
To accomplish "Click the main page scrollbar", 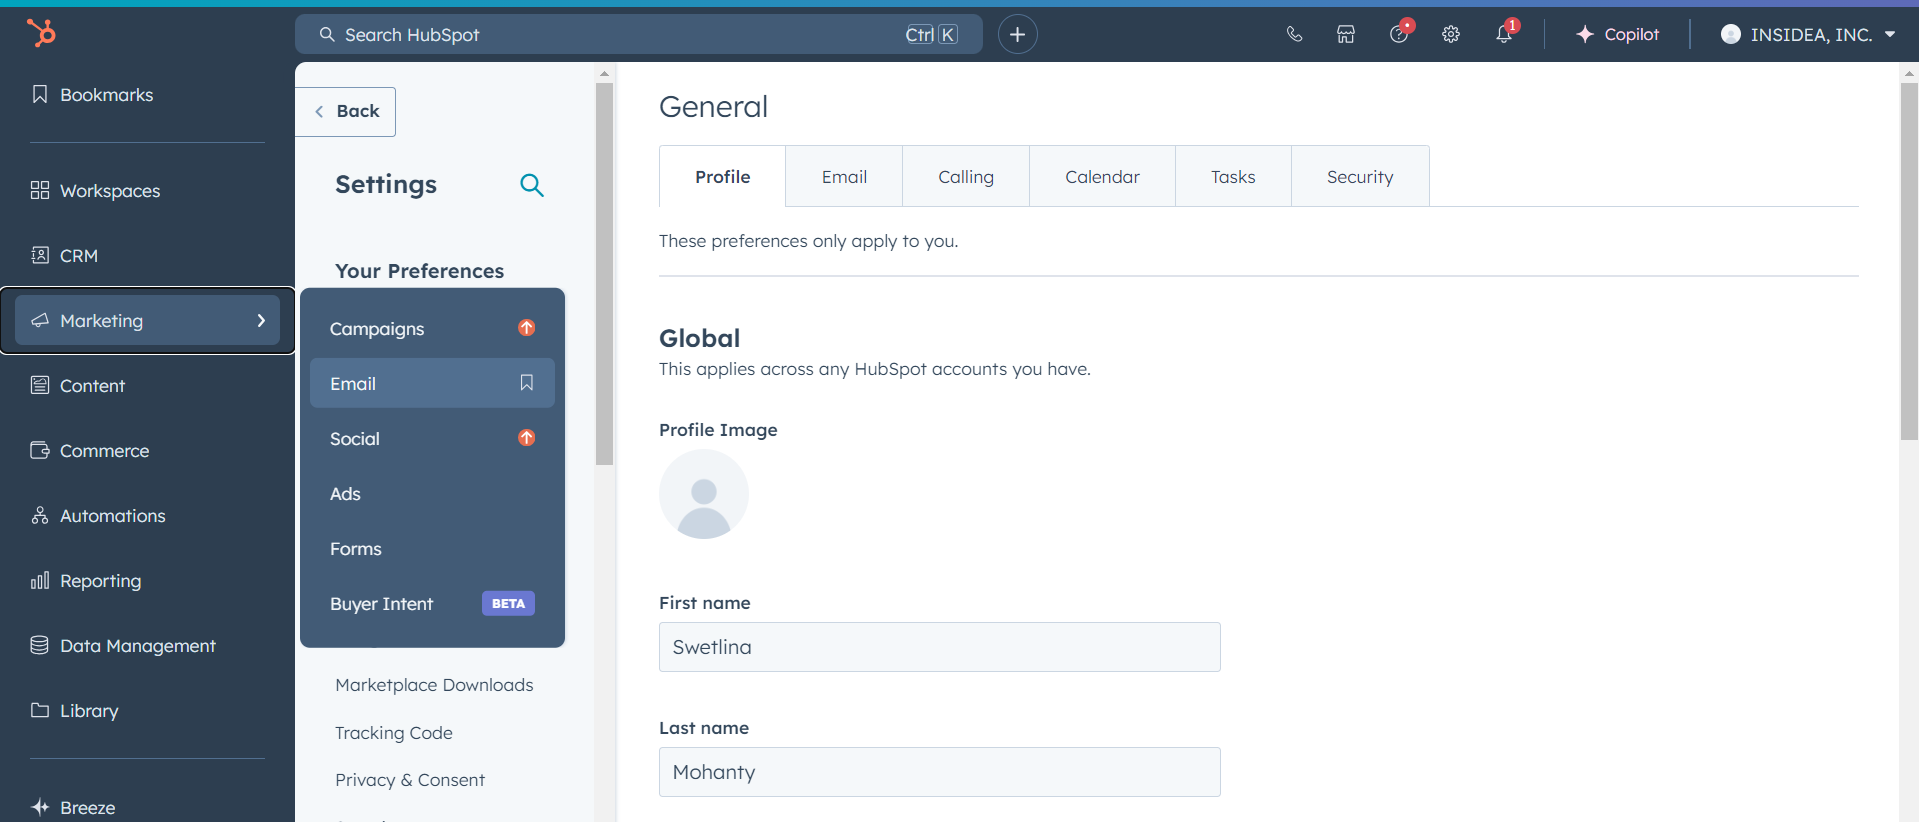I will click(1909, 260).
